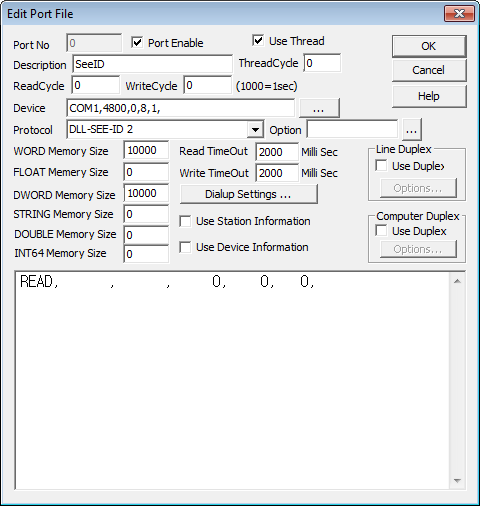Open Help for the port dialog
This screenshot has width=480, height=506.
click(x=429, y=96)
